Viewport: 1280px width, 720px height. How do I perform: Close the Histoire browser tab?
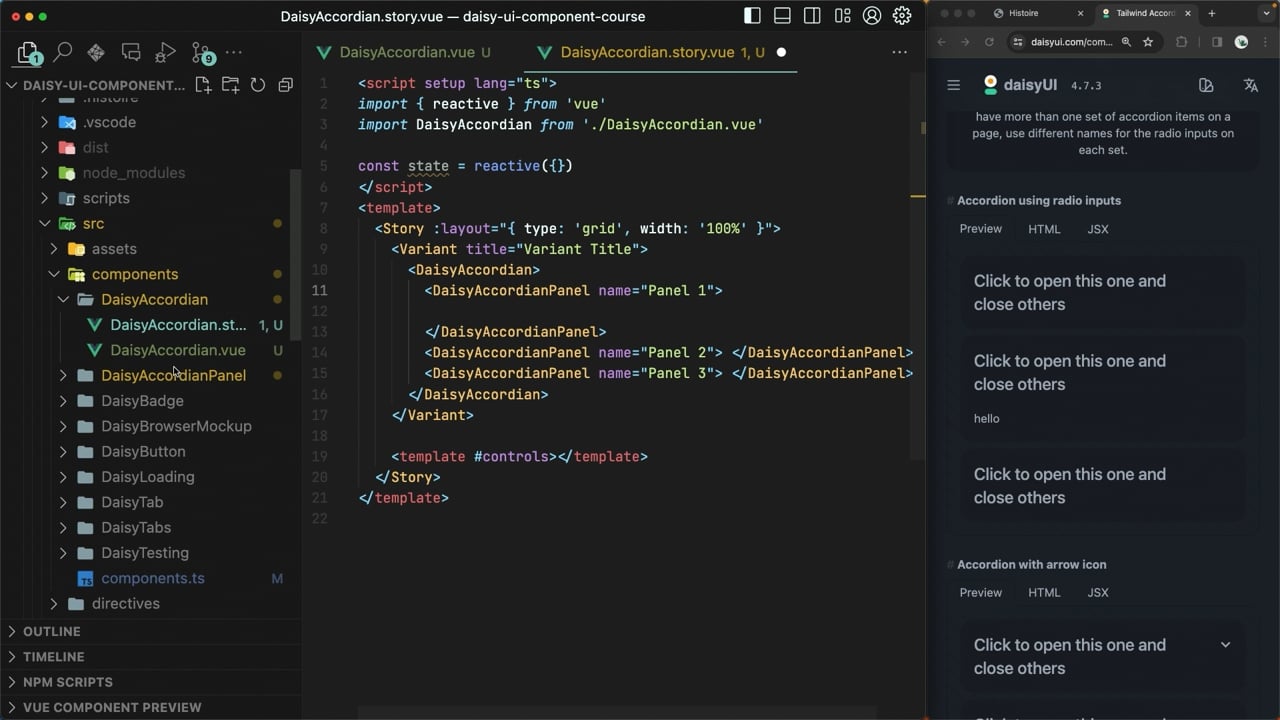coord(1080,13)
